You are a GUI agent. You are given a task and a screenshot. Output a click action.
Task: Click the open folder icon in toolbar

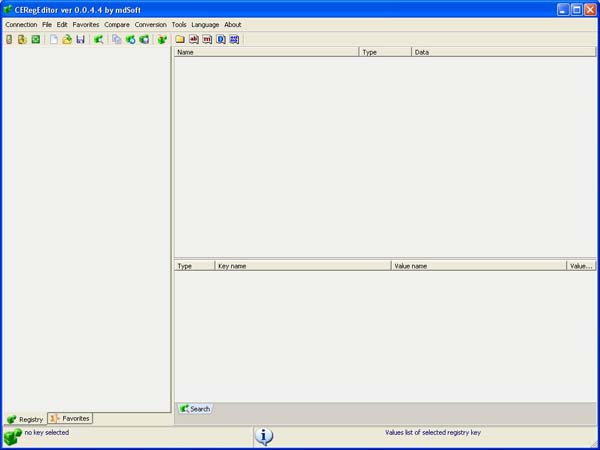click(x=67, y=40)
